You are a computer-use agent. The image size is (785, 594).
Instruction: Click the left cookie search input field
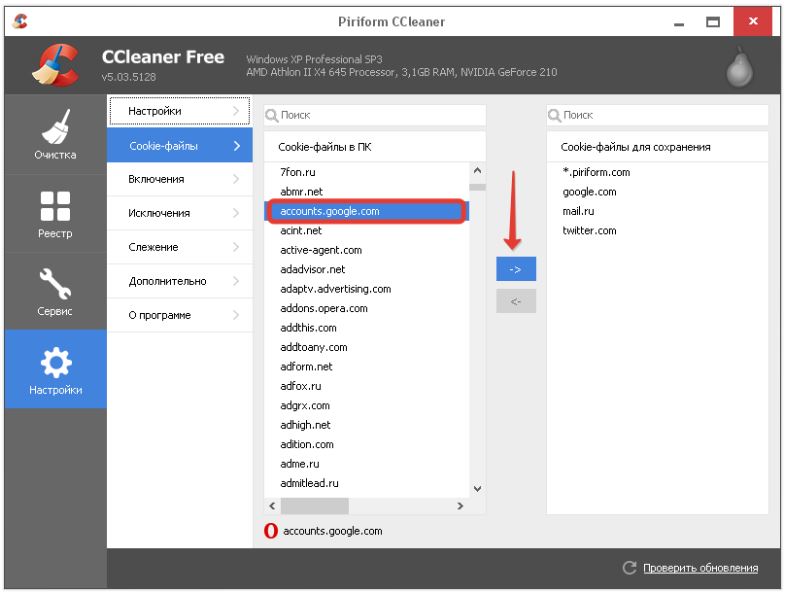374,115
